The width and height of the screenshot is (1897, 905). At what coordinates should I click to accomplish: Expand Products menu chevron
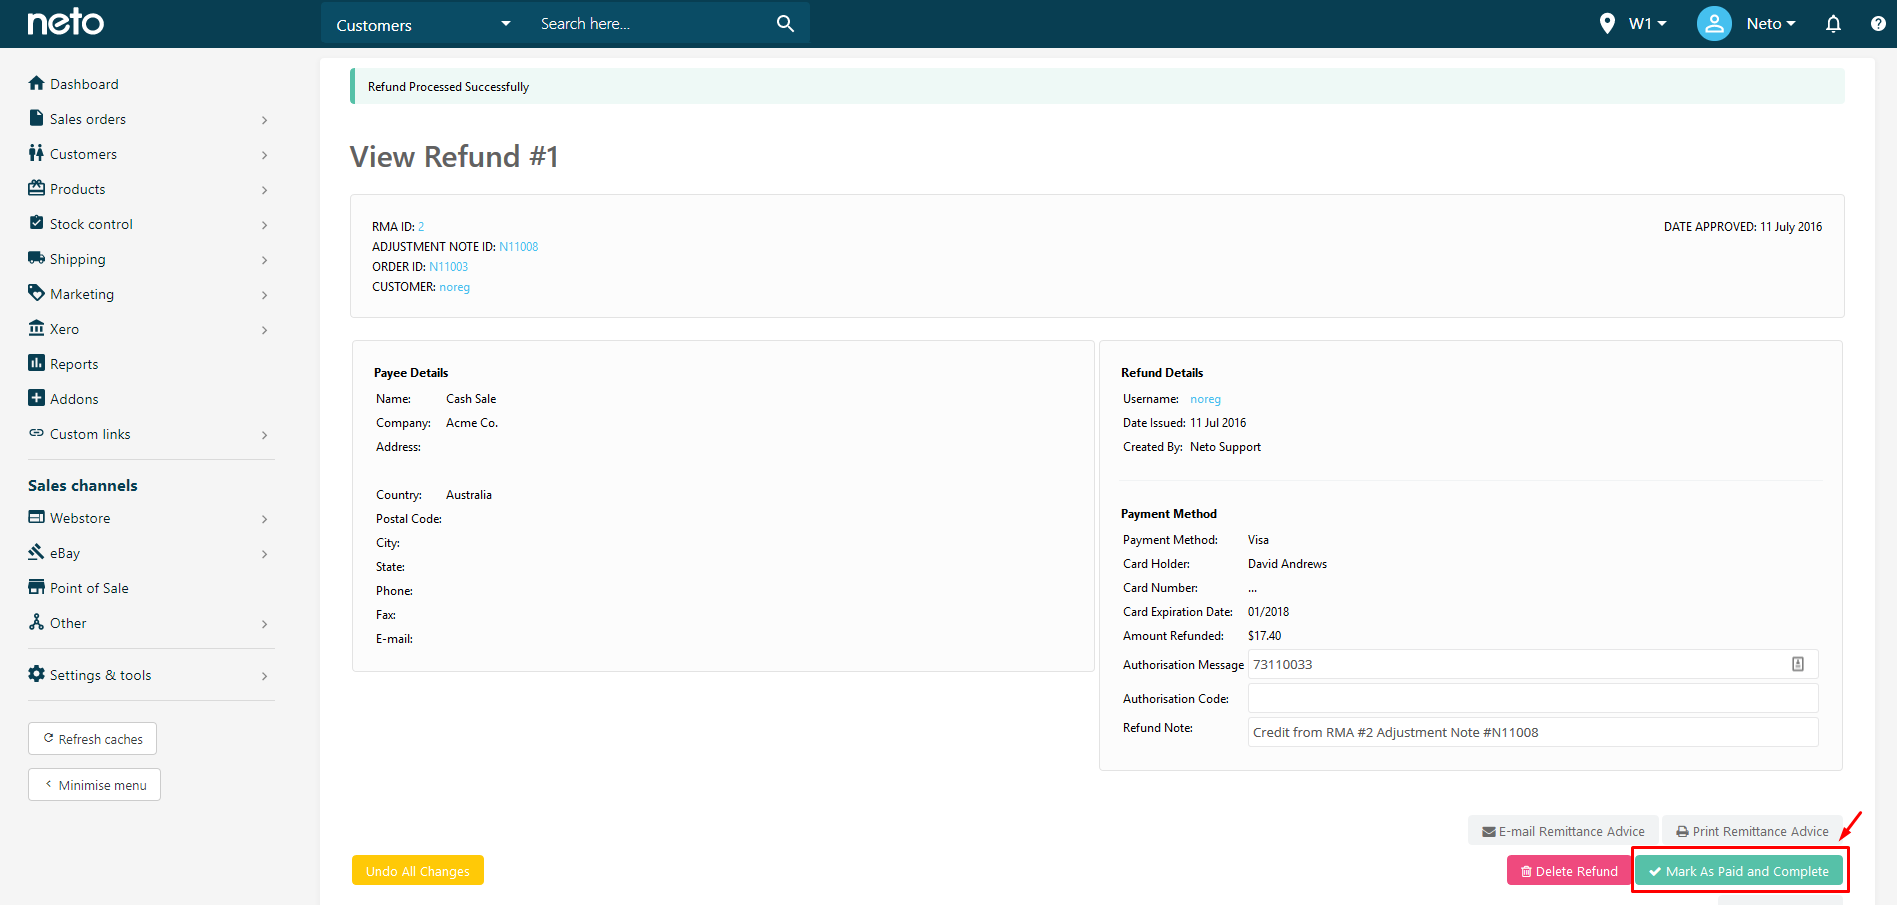[265, 190]
